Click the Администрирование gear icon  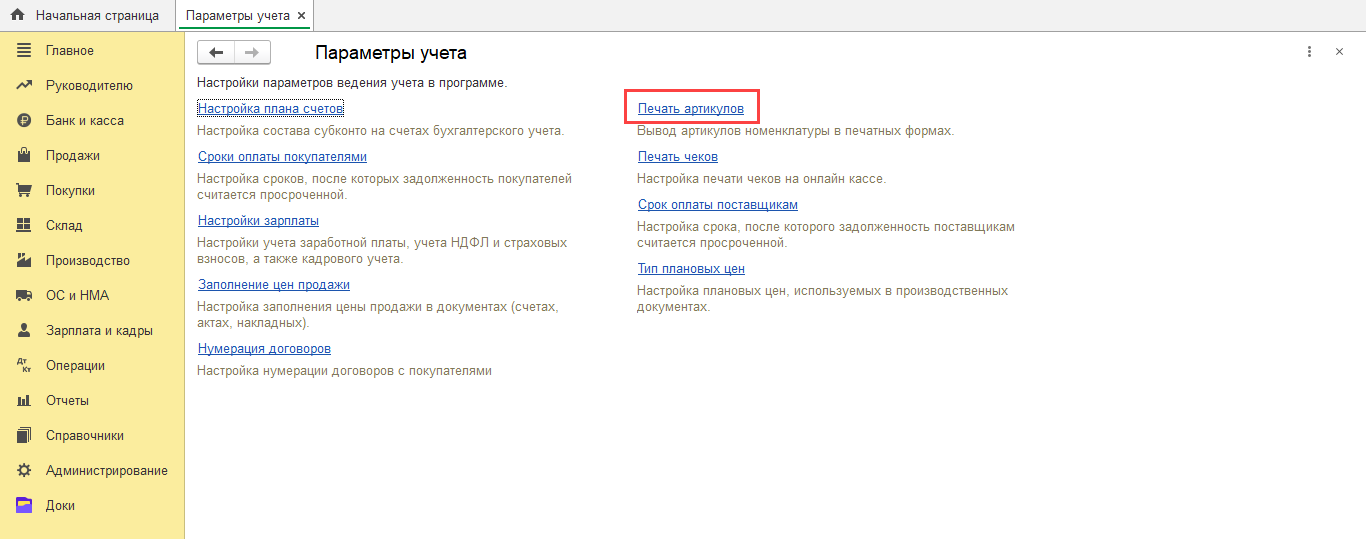point(24,470)
